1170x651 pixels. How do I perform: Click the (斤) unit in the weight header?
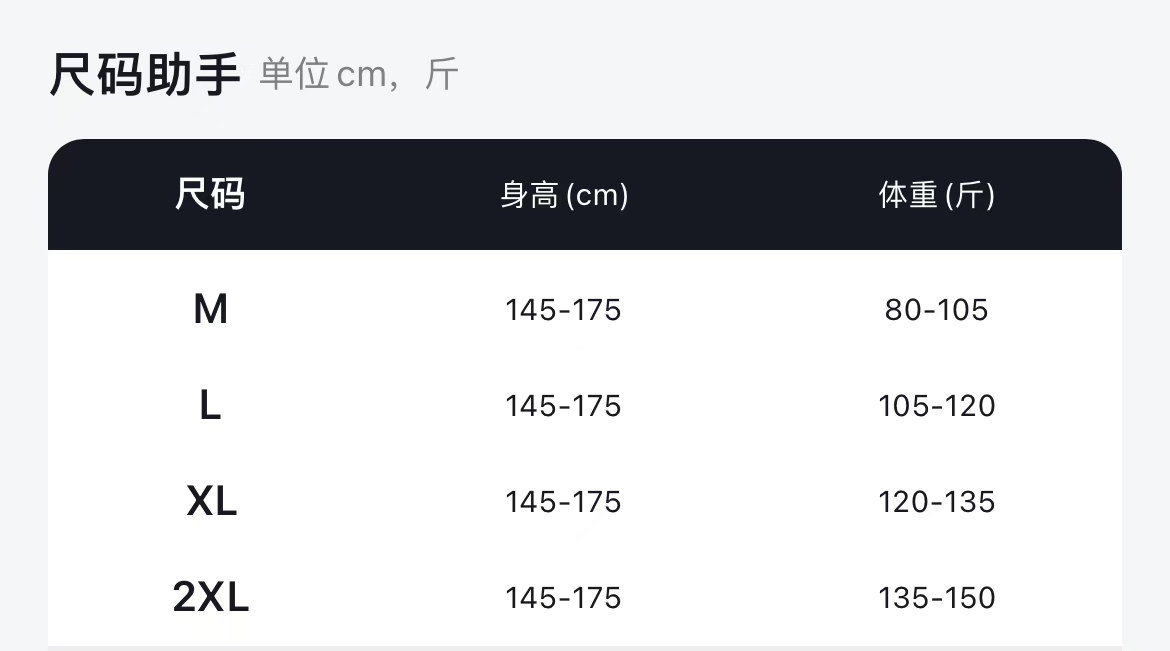coord(969,195)
